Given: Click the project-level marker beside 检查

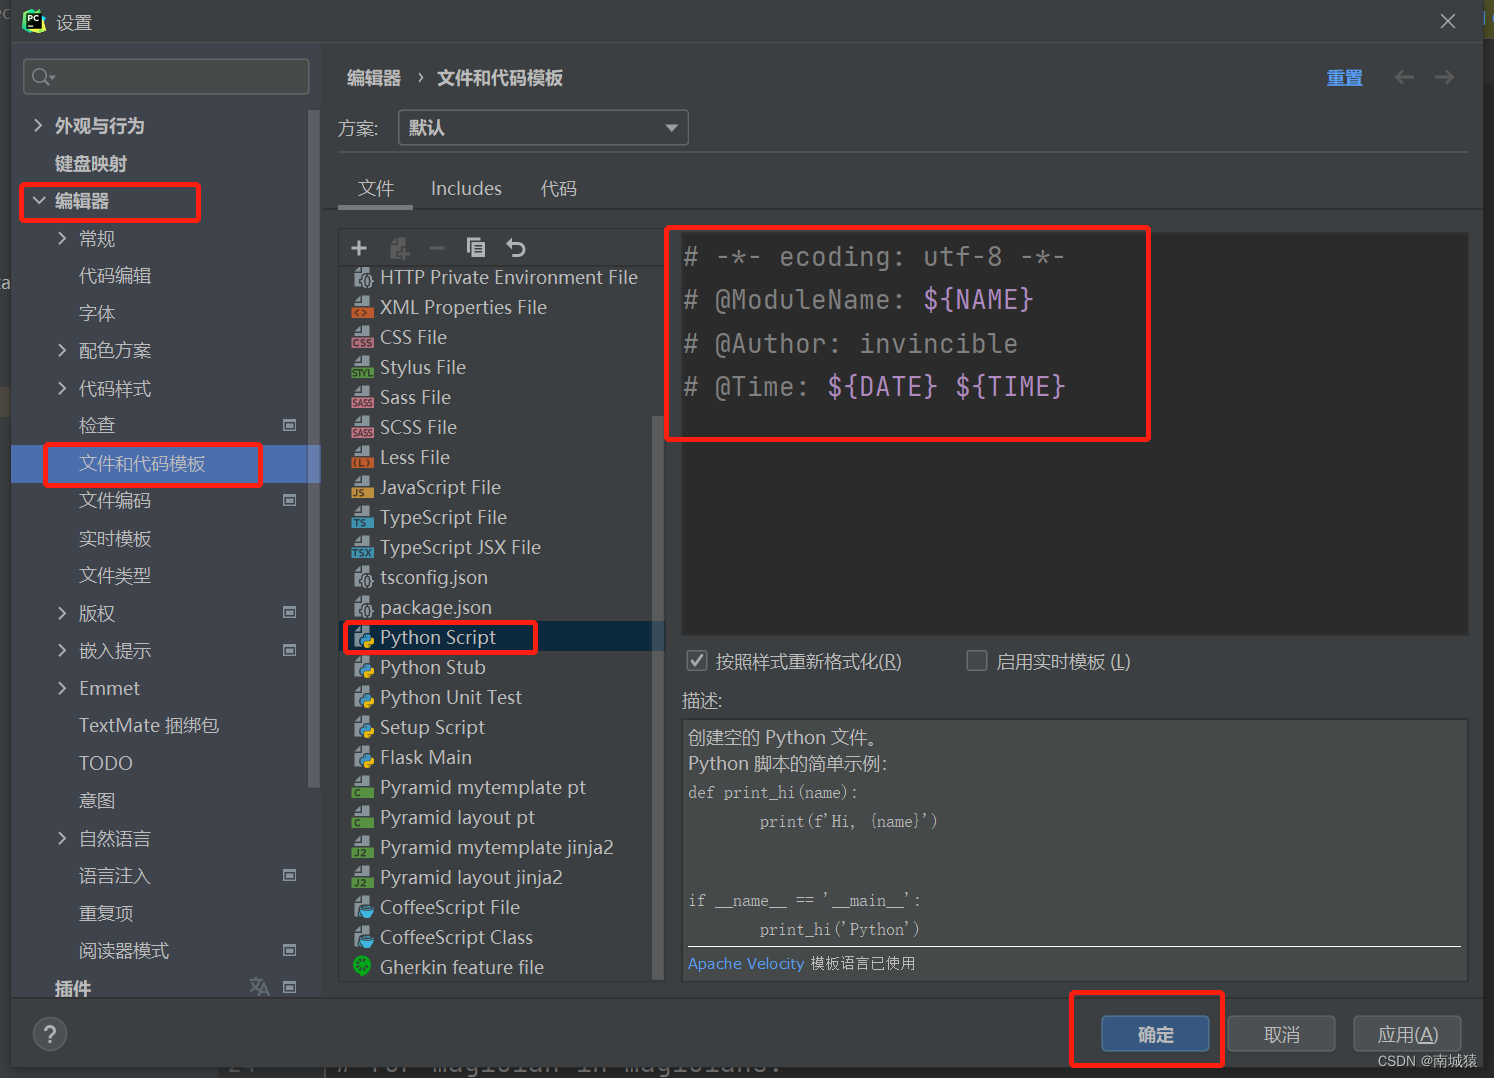Looking at the screenshot, I should [x=290, y=425].
